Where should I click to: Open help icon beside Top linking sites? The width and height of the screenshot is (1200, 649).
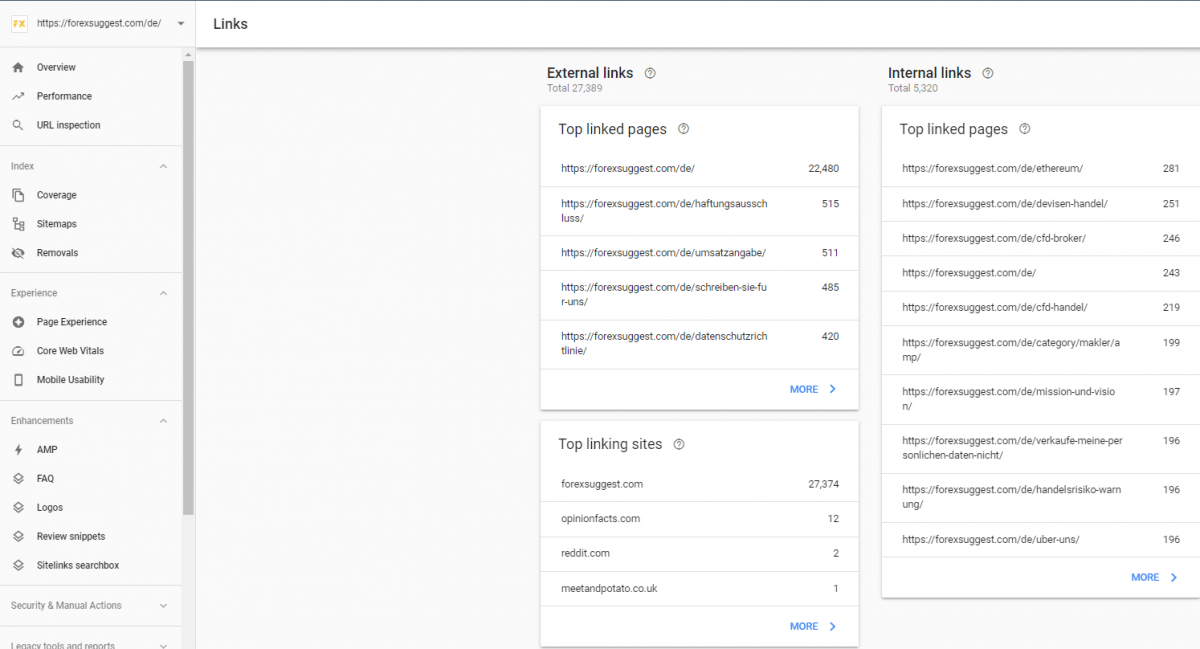click(679, 444)
